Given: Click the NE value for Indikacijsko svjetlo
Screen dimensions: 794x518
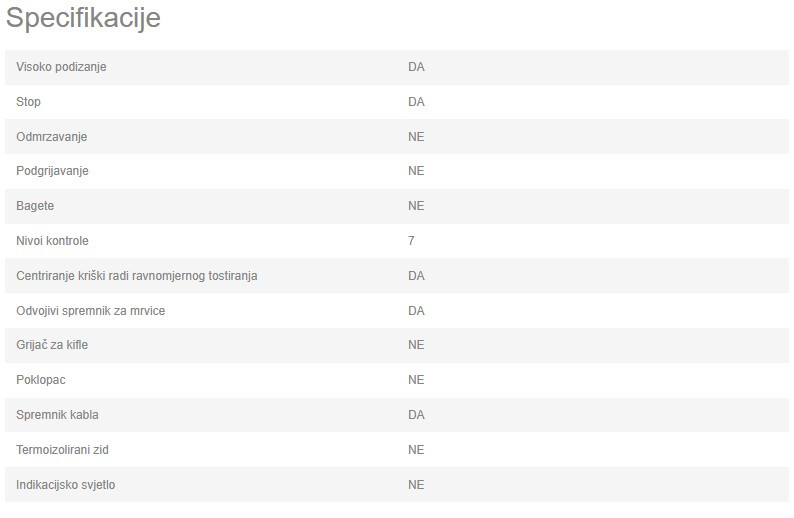Looking at the screenshot, I should coord(416,485).
